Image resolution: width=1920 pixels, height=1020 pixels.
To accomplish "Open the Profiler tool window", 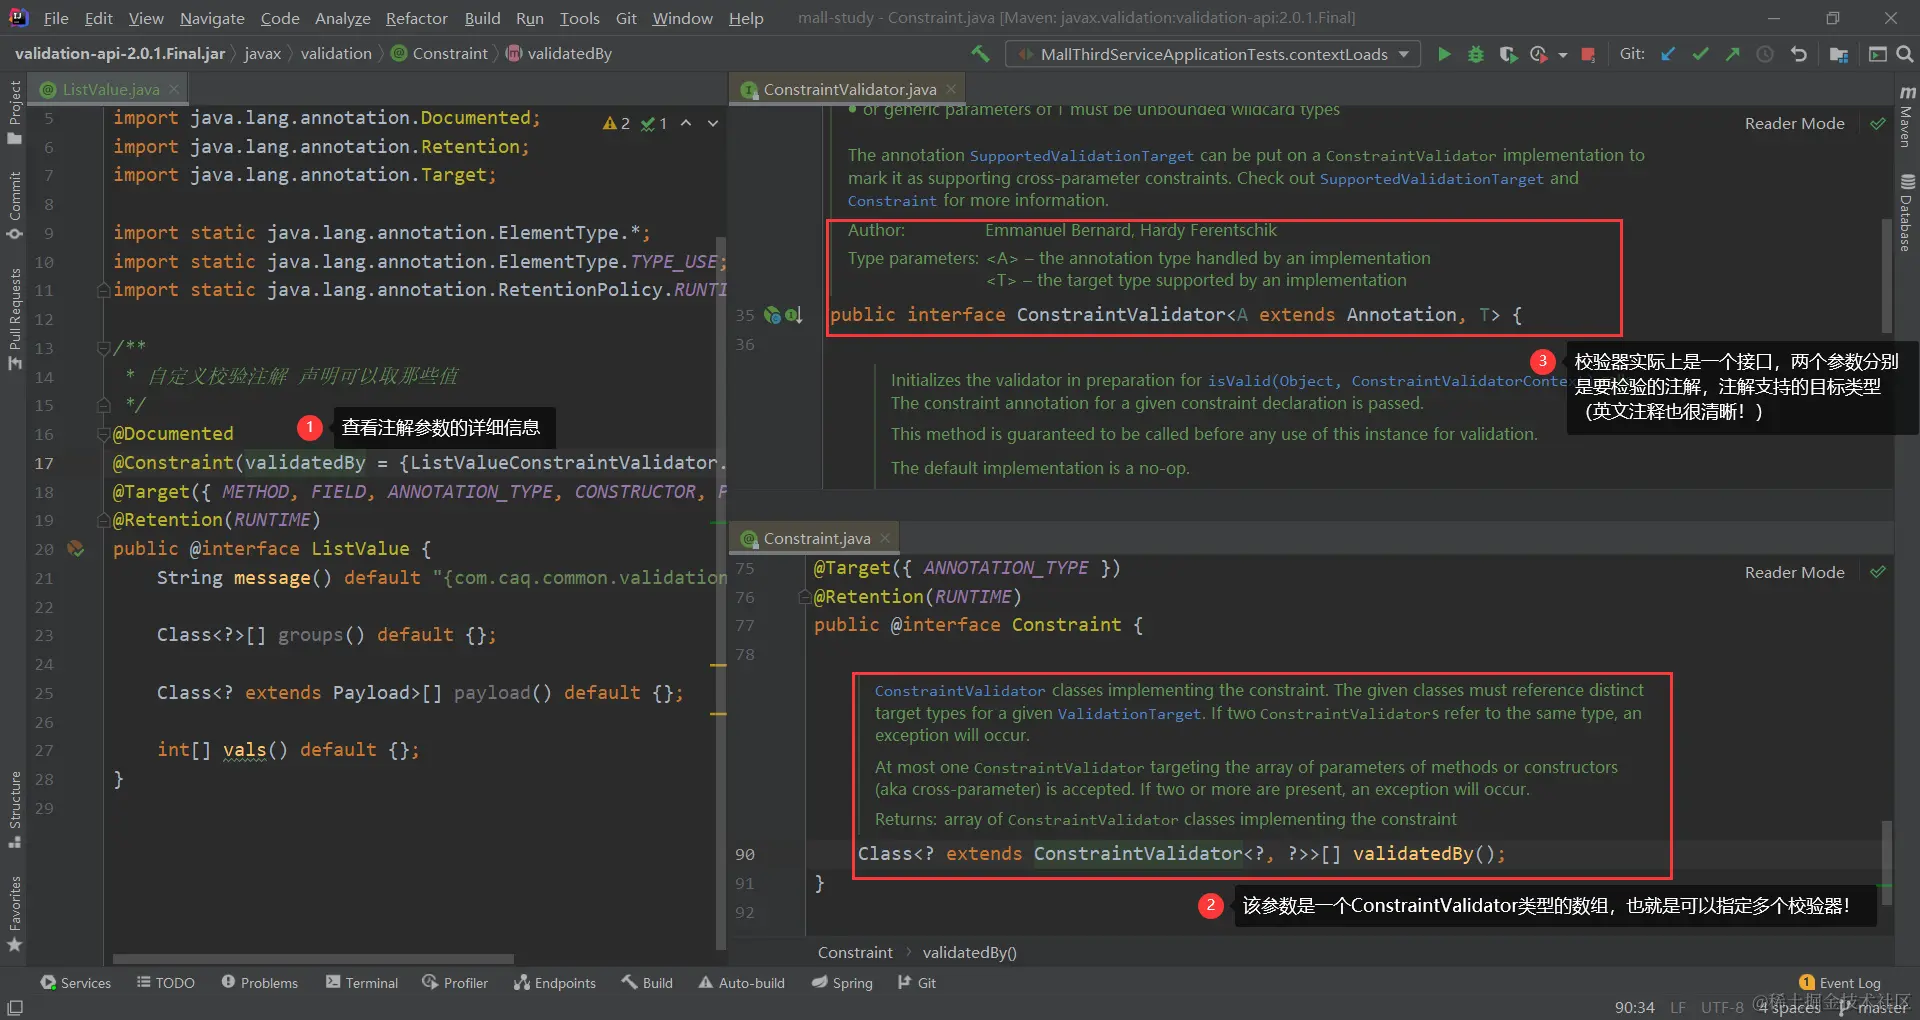I will (x=455, y=983).
